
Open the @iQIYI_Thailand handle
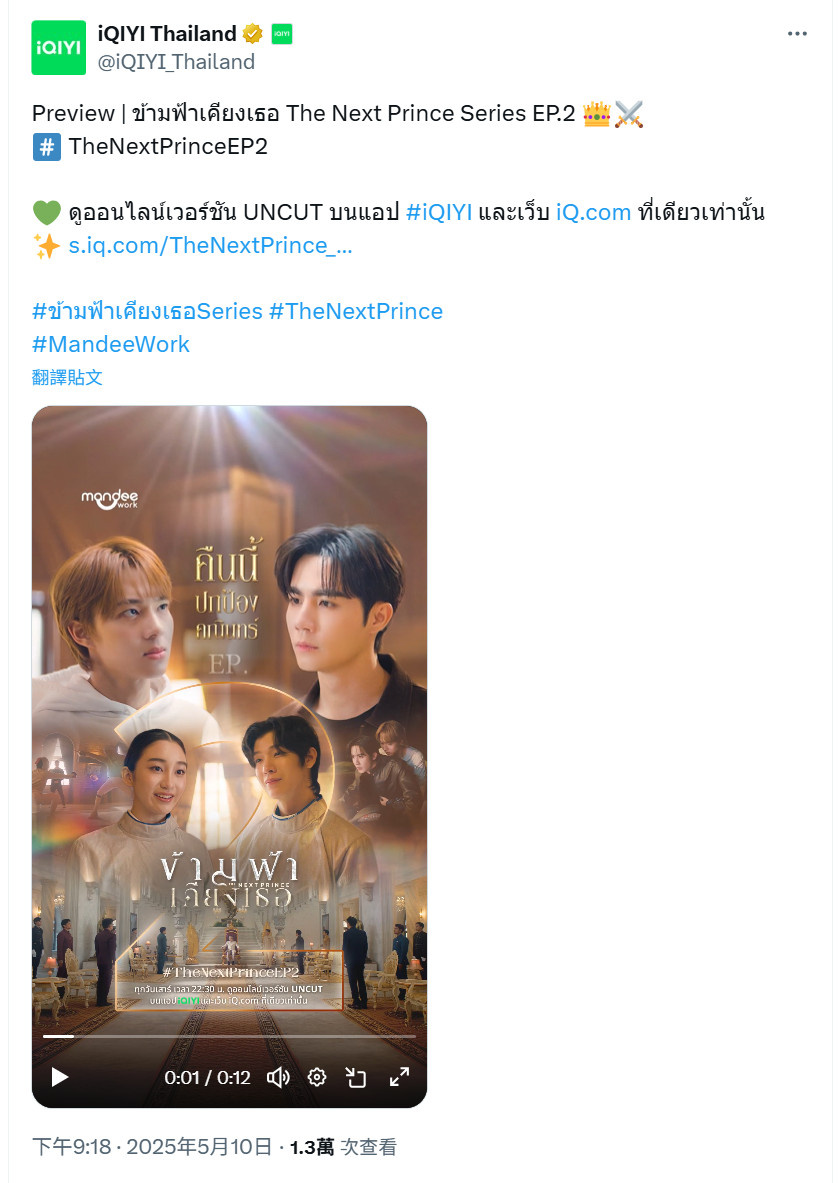pos(177,62)
